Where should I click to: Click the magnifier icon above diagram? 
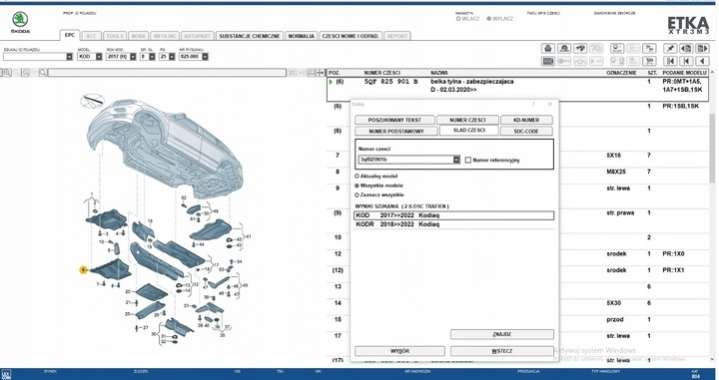point(42,72)
